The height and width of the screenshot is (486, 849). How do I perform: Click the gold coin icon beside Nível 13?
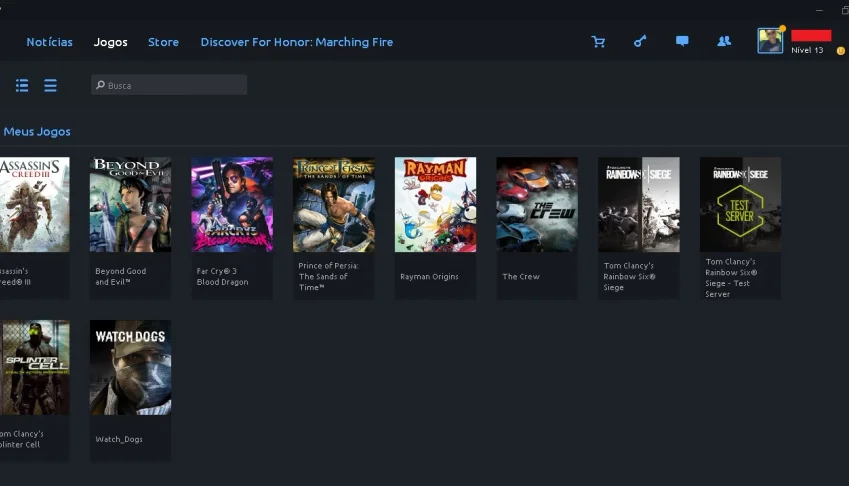point(841,51)
